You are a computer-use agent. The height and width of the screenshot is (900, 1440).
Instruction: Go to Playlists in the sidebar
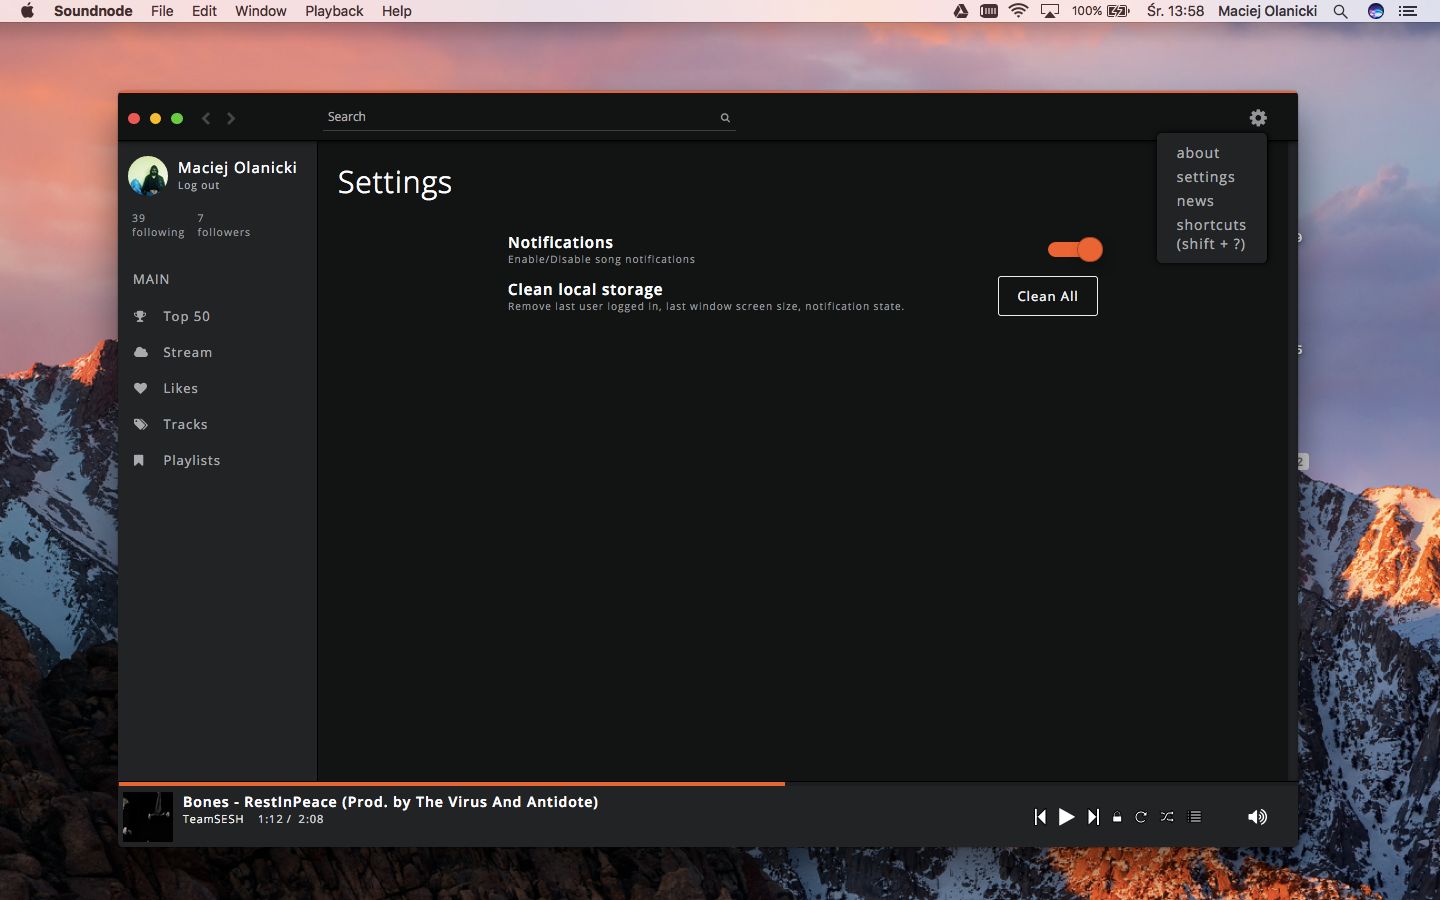click(x=191, y=460)
